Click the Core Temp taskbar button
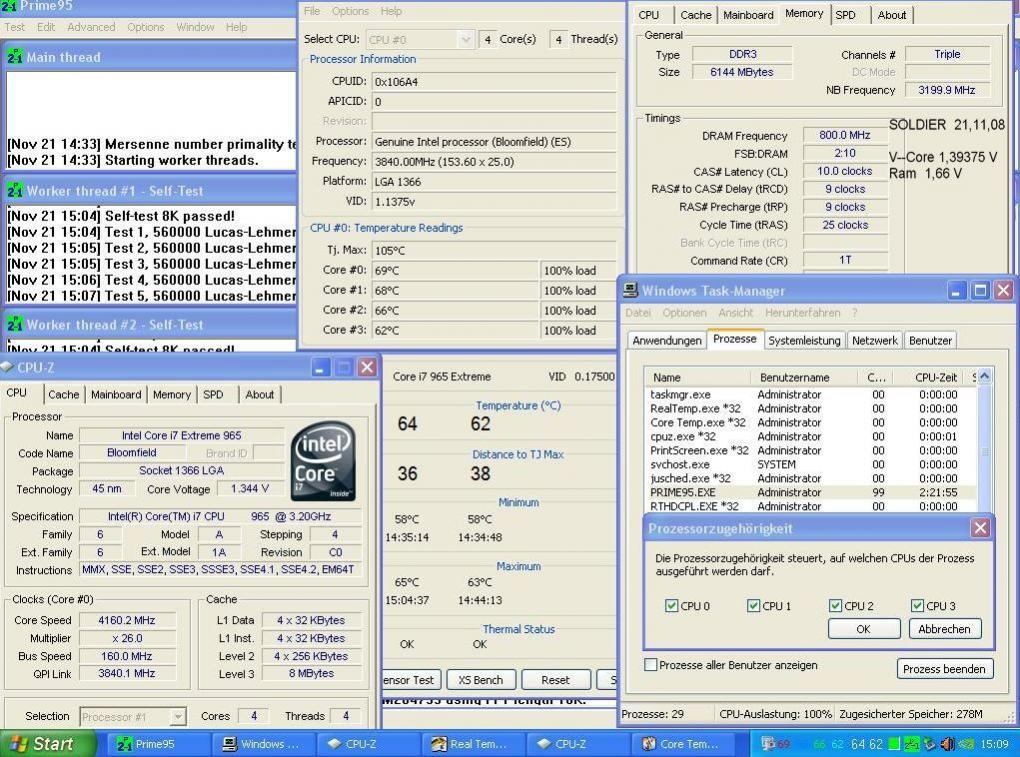The image size is (1020, 757). [x=681, y=744]
